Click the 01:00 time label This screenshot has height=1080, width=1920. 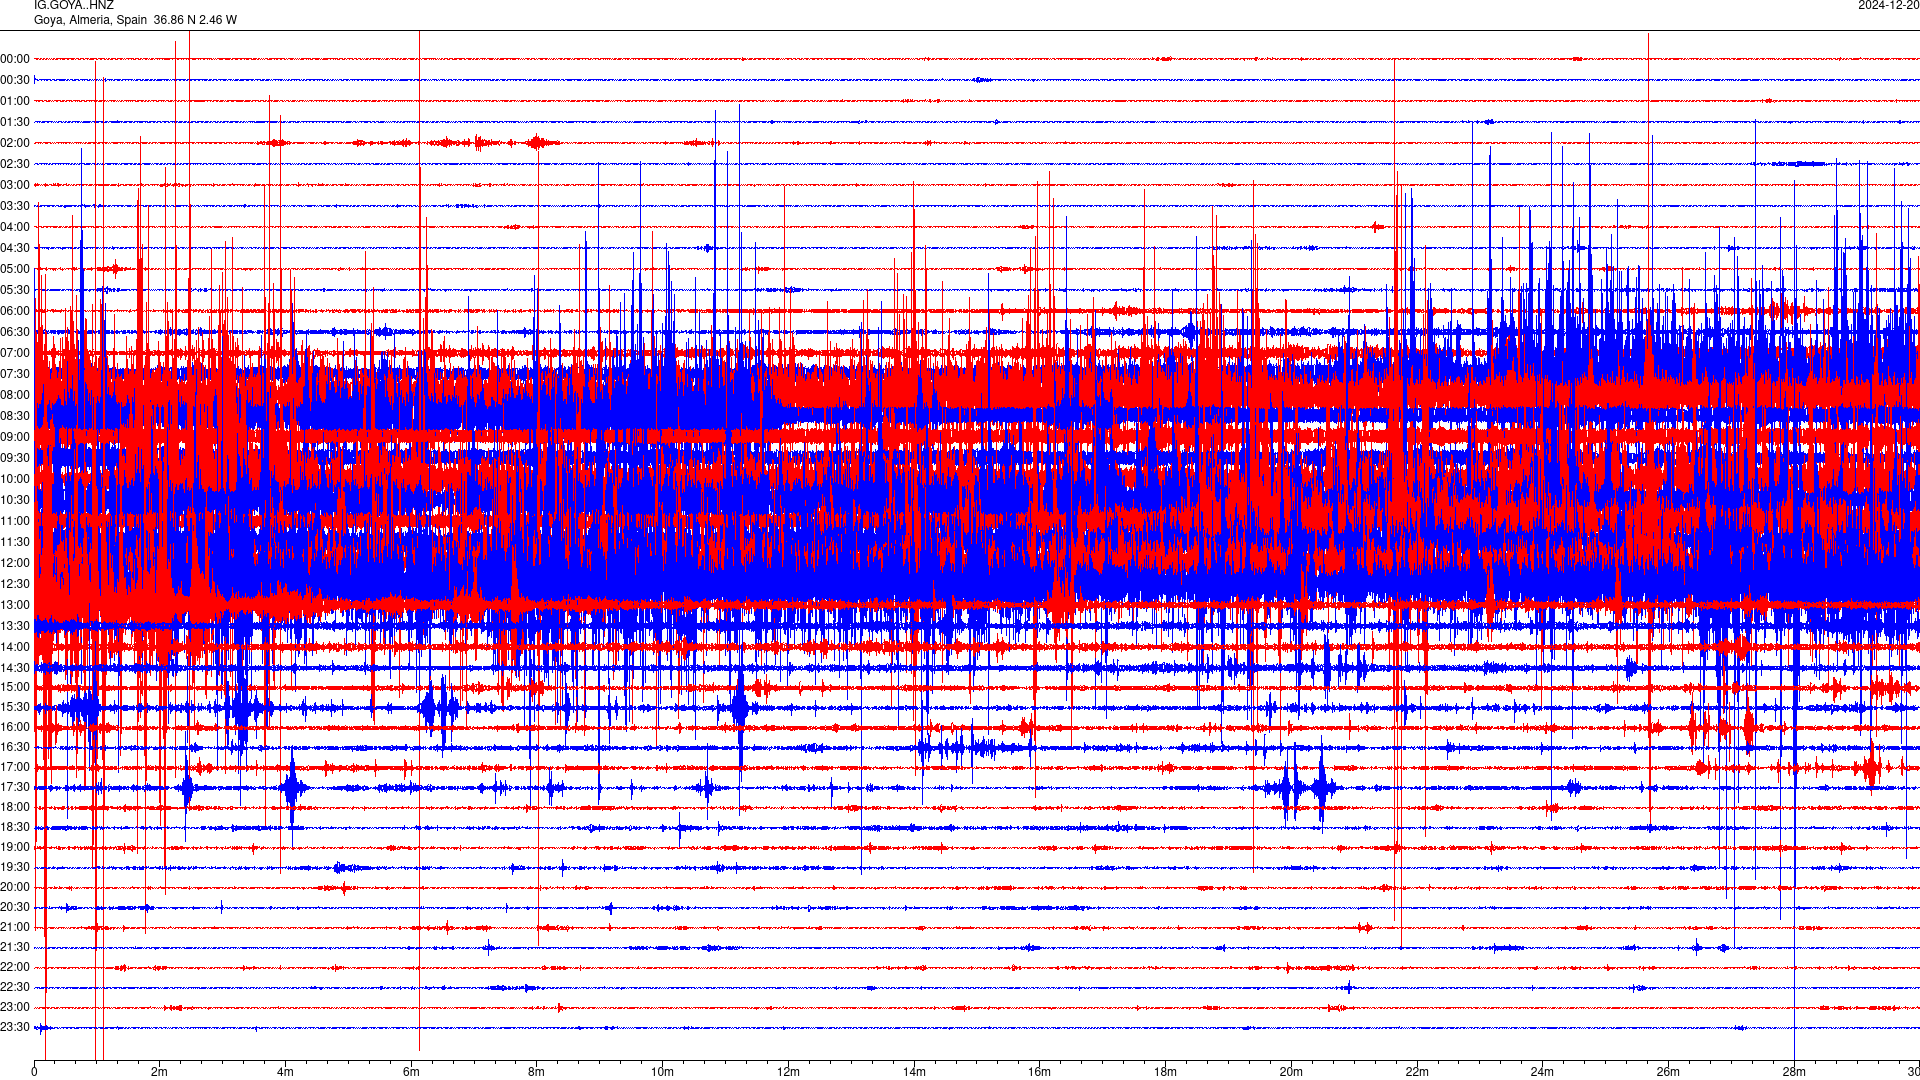pyautogui.click(x=15, y=101)
